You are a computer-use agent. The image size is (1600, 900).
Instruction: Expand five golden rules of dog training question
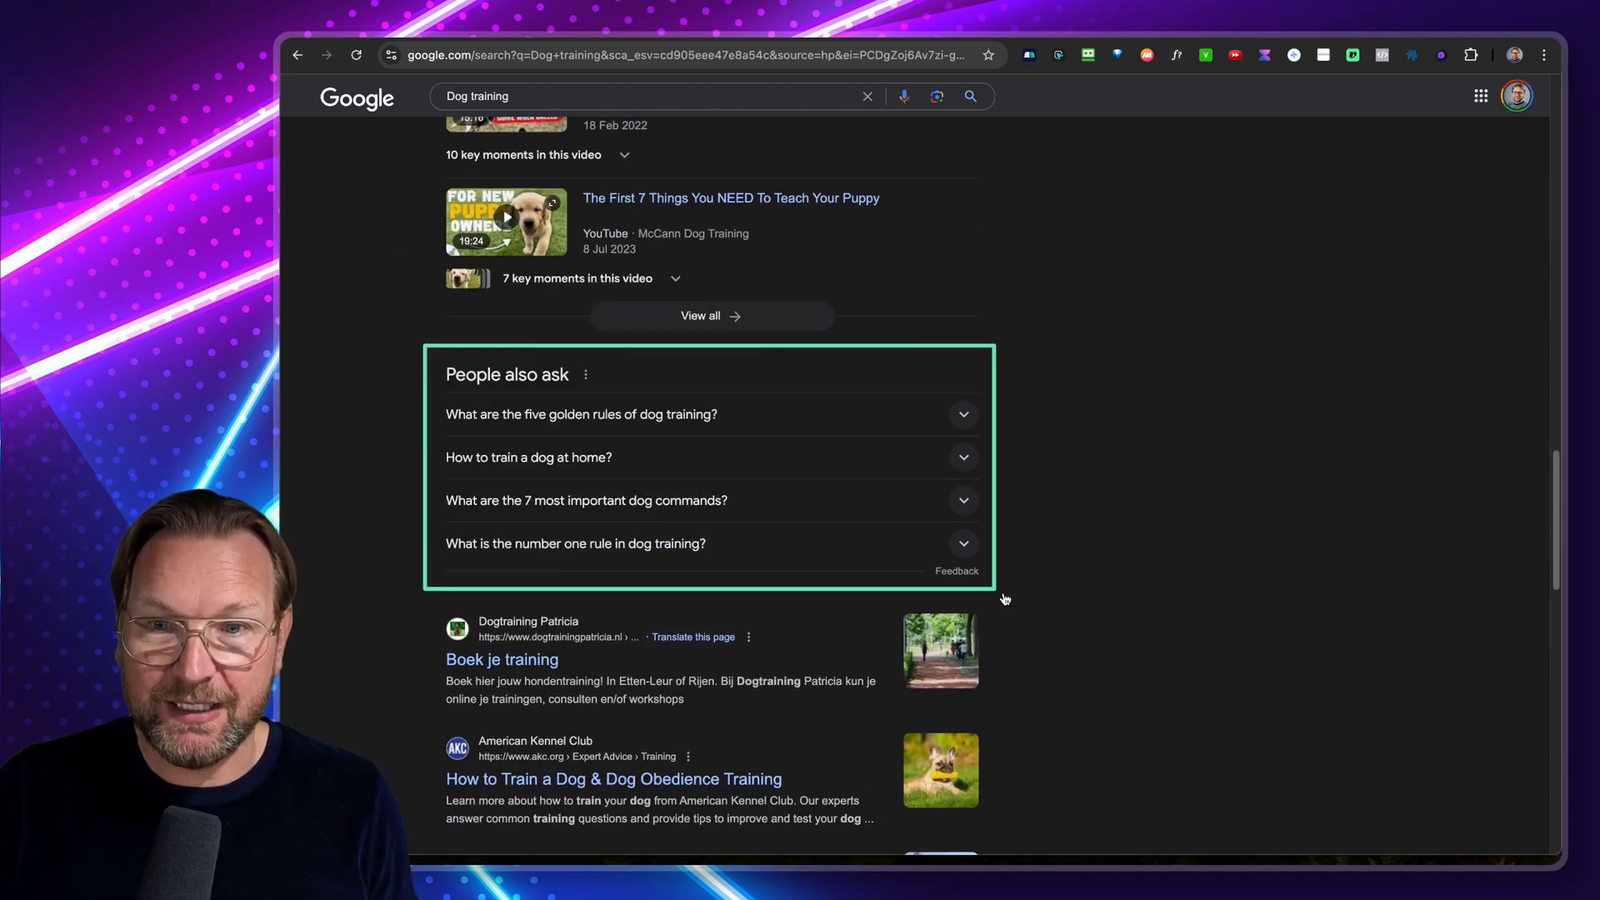coord(712,414)
